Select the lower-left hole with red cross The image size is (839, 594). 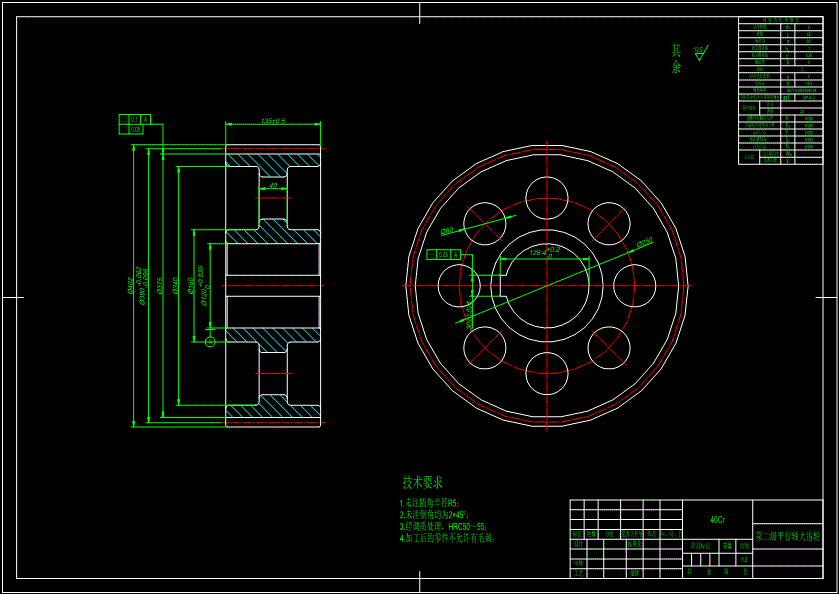485,347
